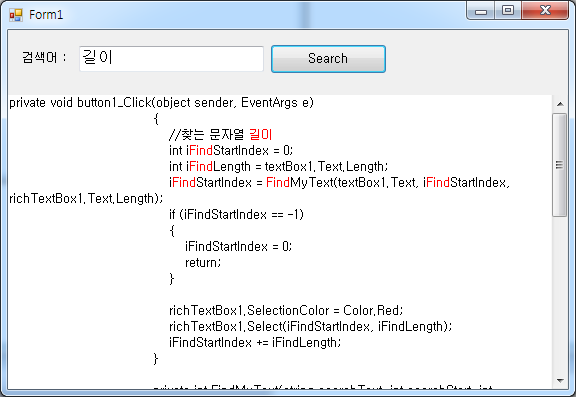Click the text 'richTextBox1.Text.Length);'
The width and height of the screenshot is (576, 397).
(86, 199)
